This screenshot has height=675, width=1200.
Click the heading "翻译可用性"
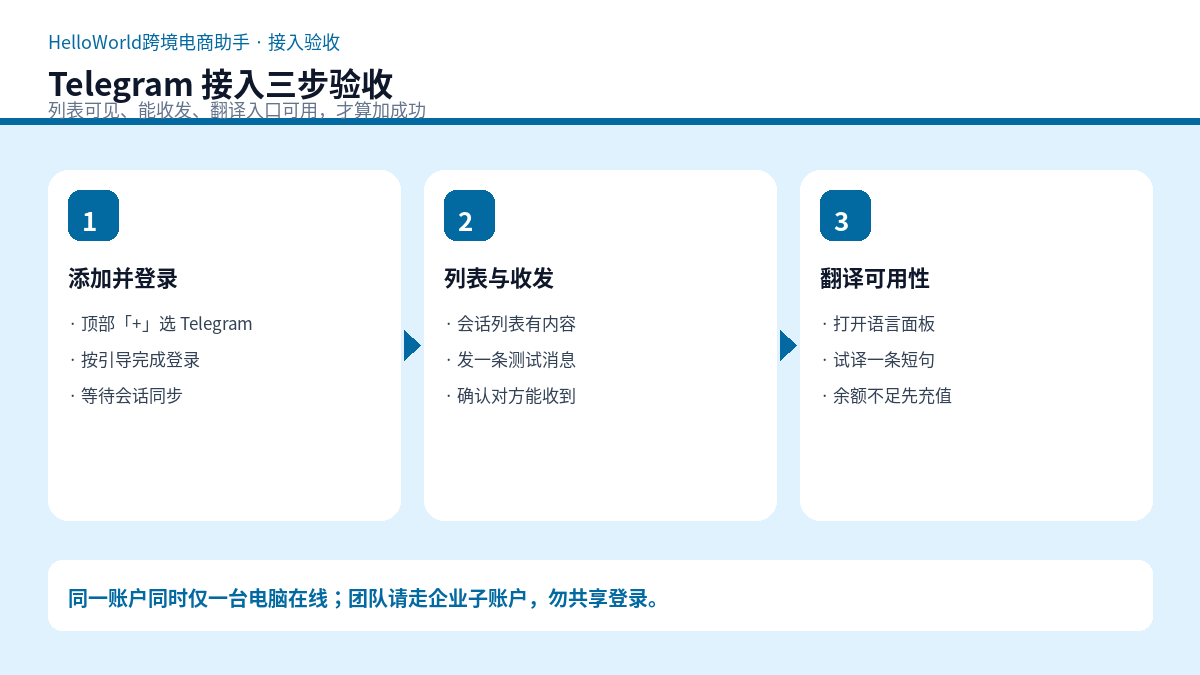tap(875, 279)
